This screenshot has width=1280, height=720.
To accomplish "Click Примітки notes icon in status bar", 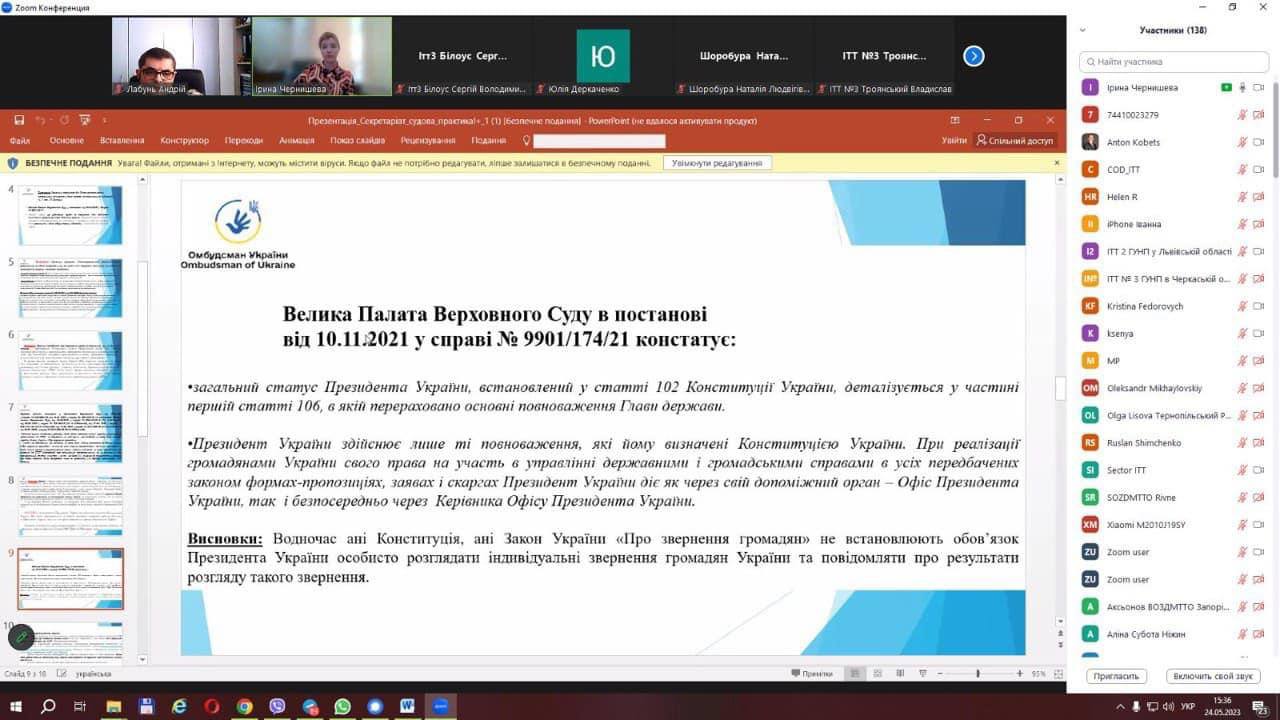I will 812,673.
